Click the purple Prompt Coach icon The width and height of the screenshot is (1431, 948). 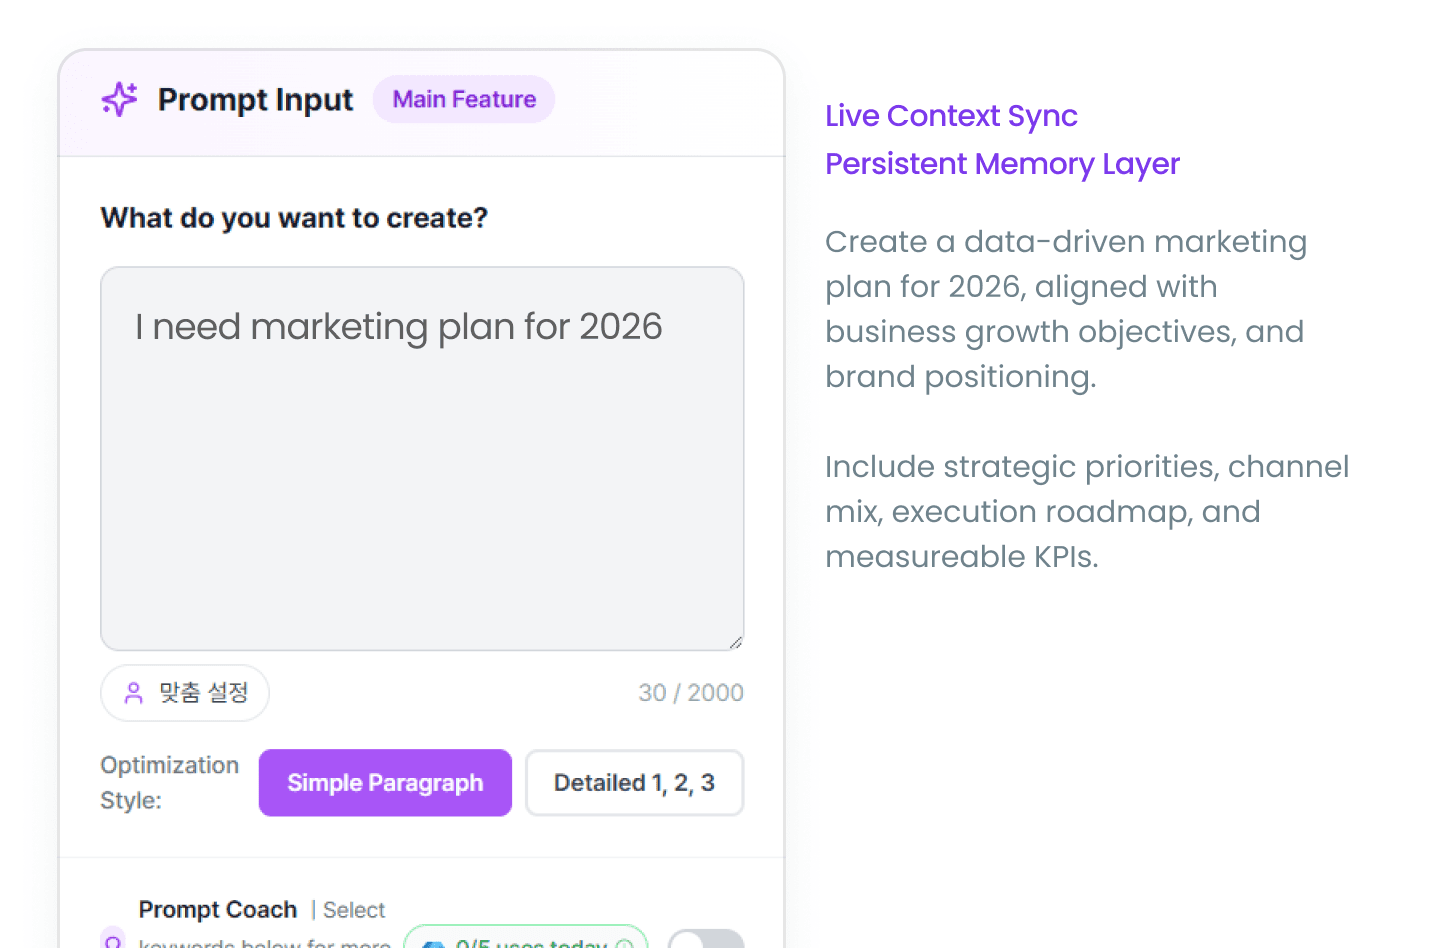pyautogui.click(x=113, y=940)
